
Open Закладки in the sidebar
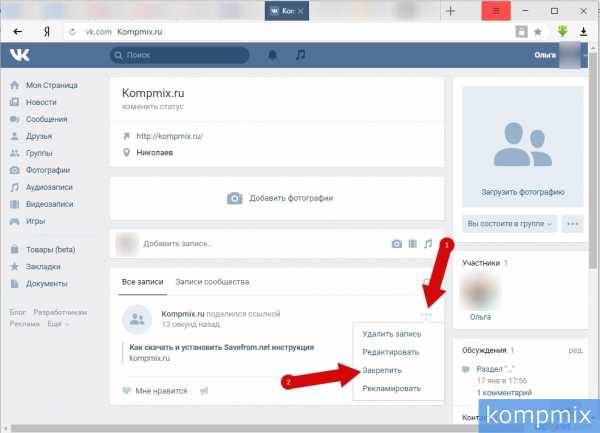click(x=35, y=266)
